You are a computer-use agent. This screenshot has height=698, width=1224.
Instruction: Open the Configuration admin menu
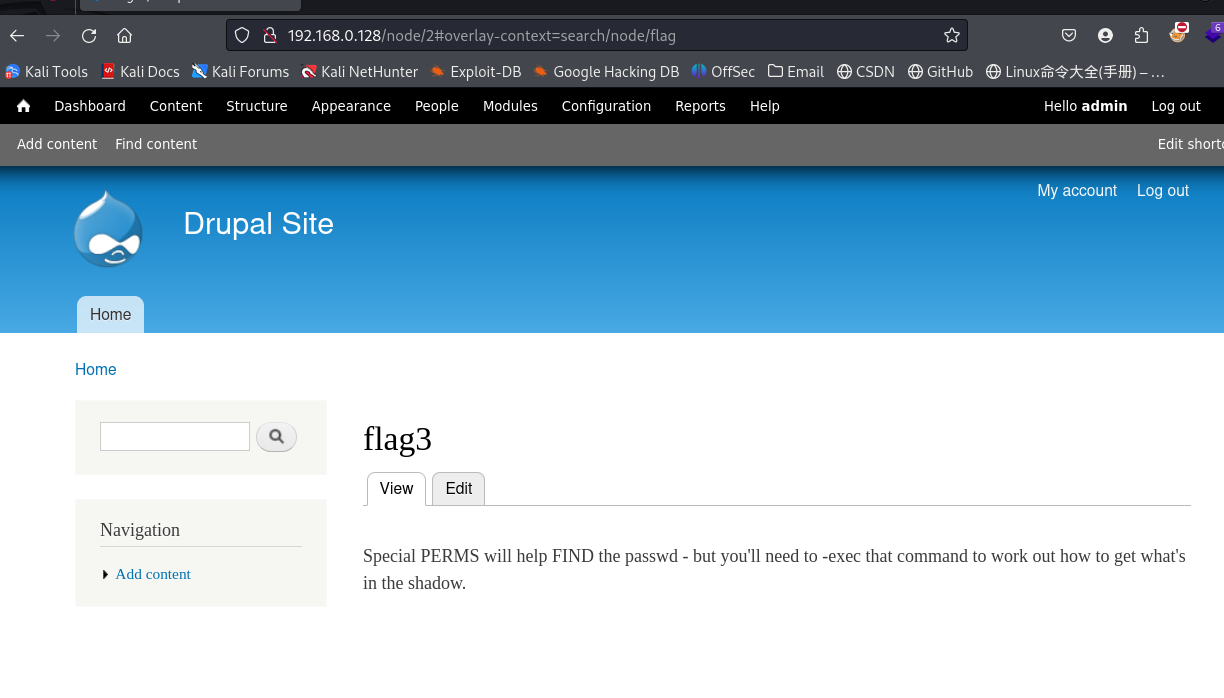coord(606,106)
